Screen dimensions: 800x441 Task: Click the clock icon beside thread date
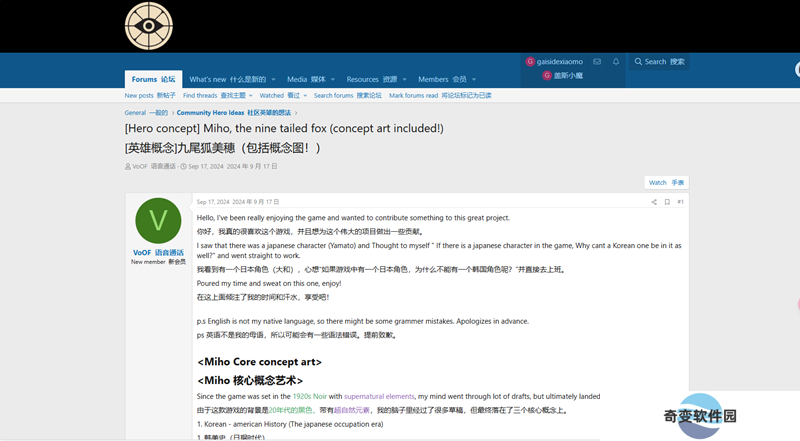pos(184,166)
